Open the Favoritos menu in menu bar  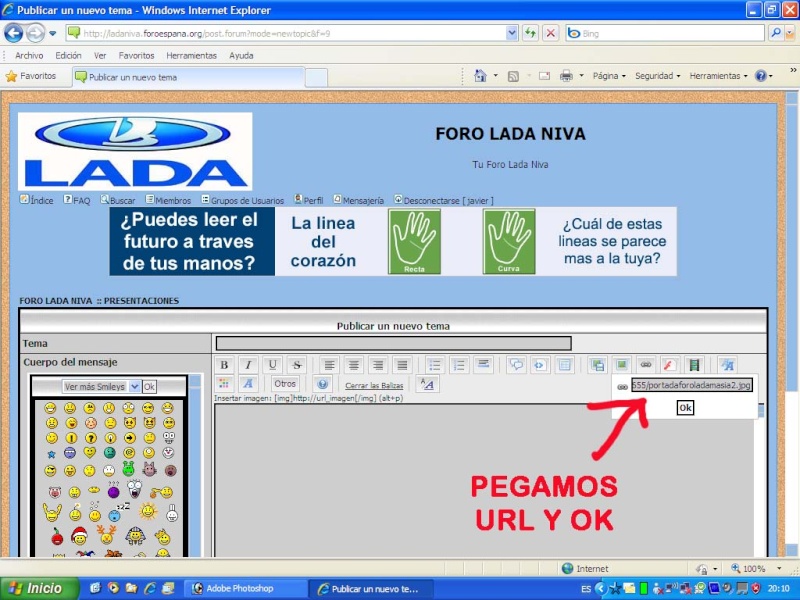[136, 56]
